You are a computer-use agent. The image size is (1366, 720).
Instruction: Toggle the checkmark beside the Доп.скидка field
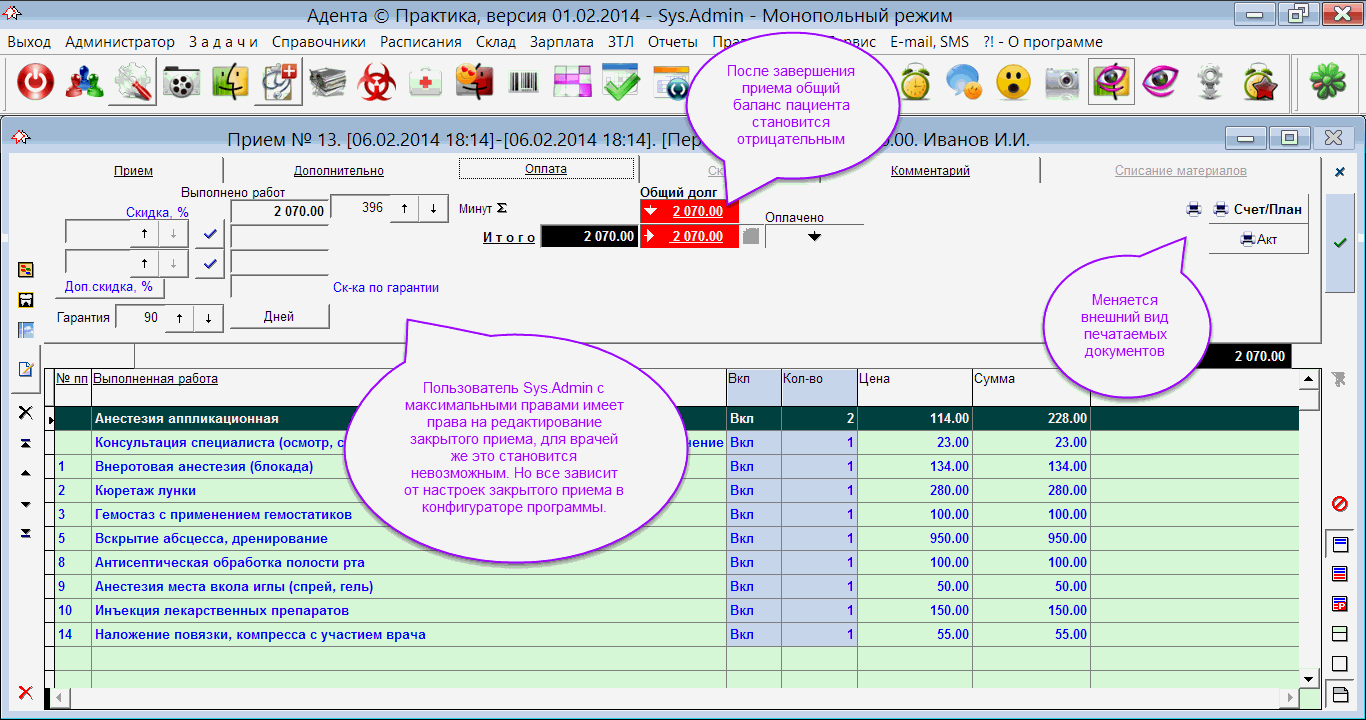pos(209,264)
